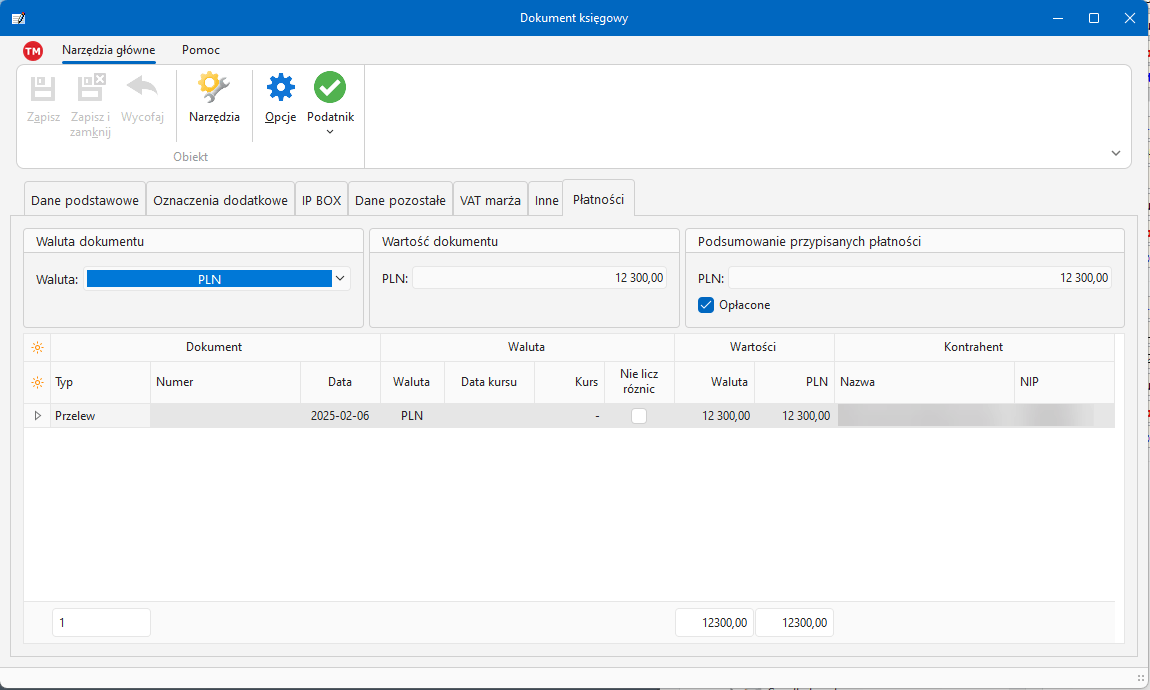Click the Wycofaj undo arrow icon
The height and width of the screenshot is (690, 1150).
tap(142, 90)
